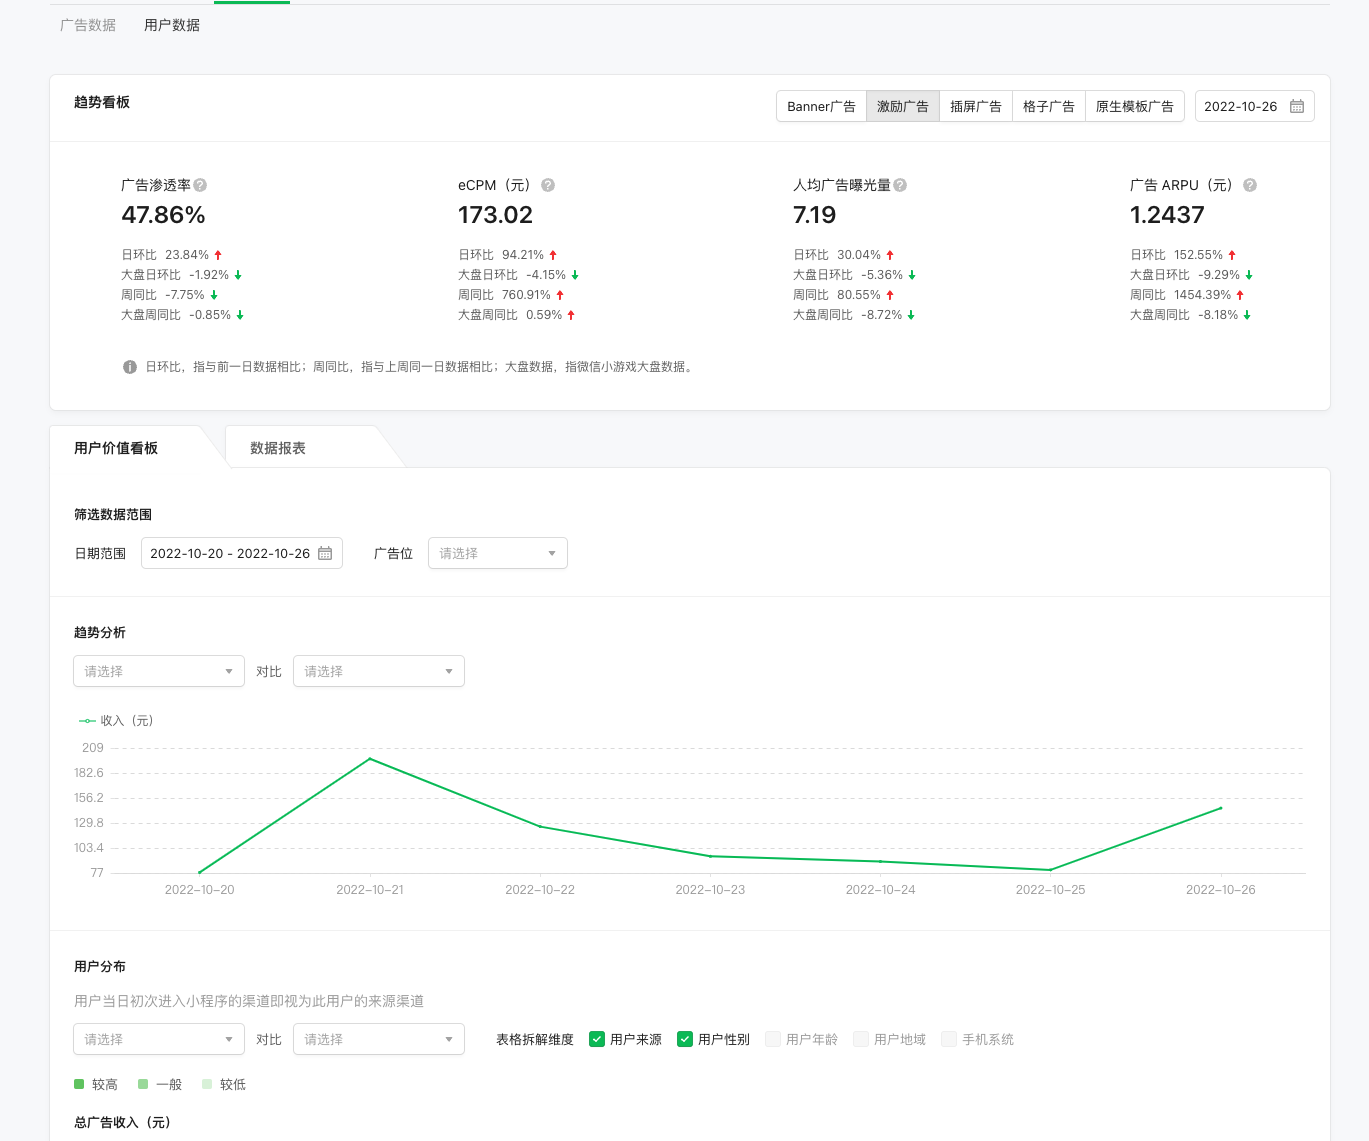Screen dimensions: 1369x1141
Task: Click 较高 green legend swatch
Action: (79, 1084)
